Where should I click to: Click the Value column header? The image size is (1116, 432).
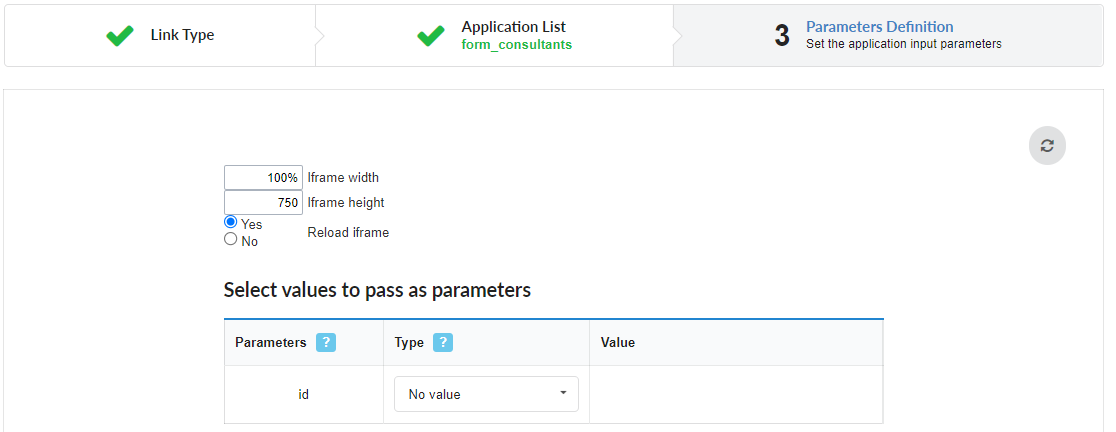618,342
